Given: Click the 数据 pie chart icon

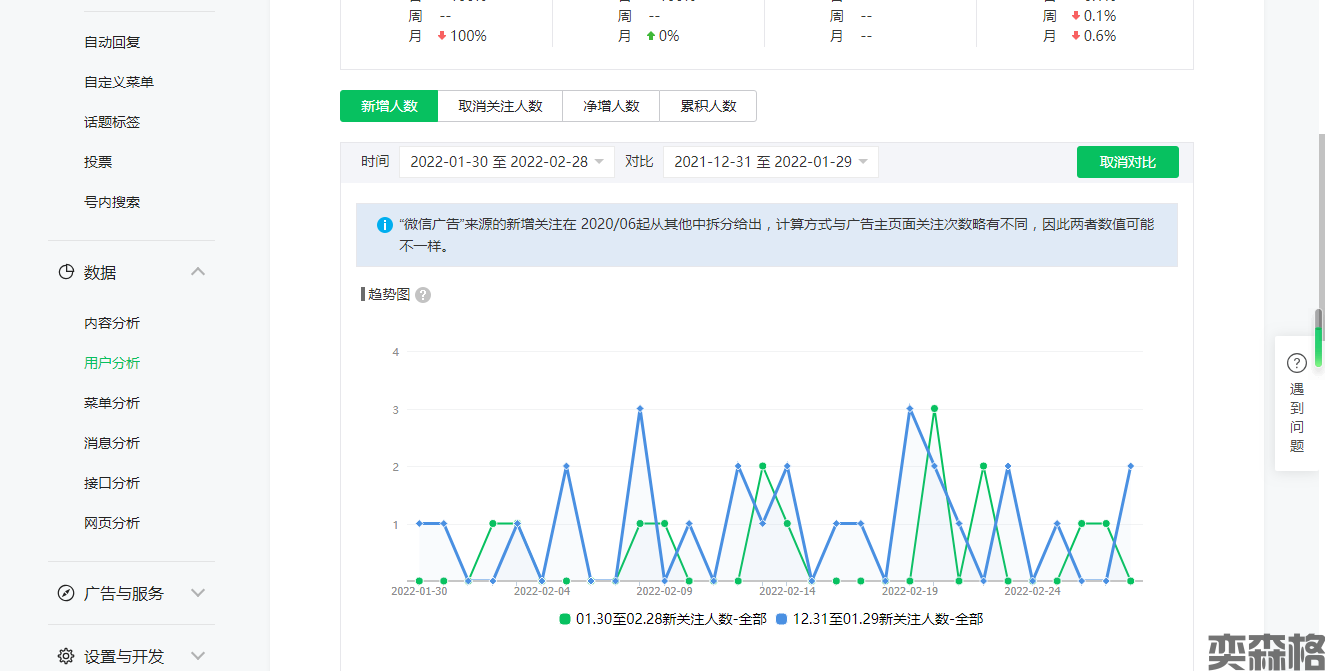Looking at the screenshot, I should pos(66,272).
